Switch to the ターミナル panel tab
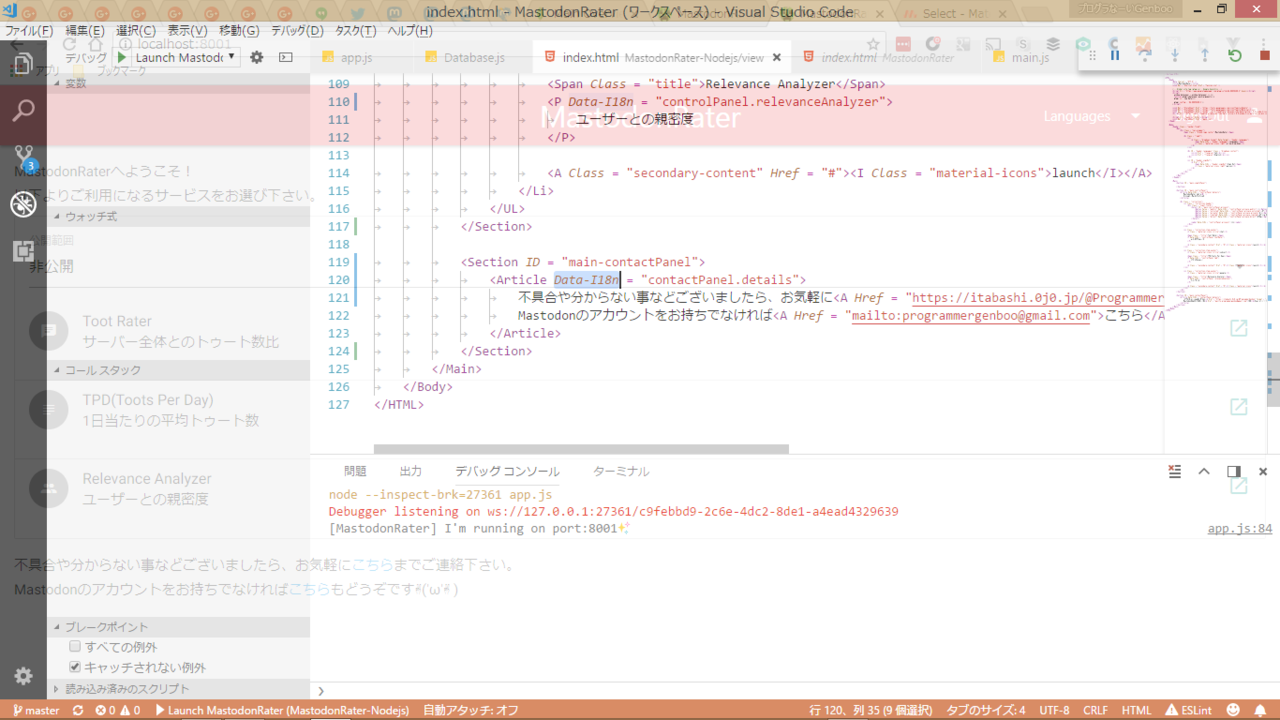 (620, 471)
